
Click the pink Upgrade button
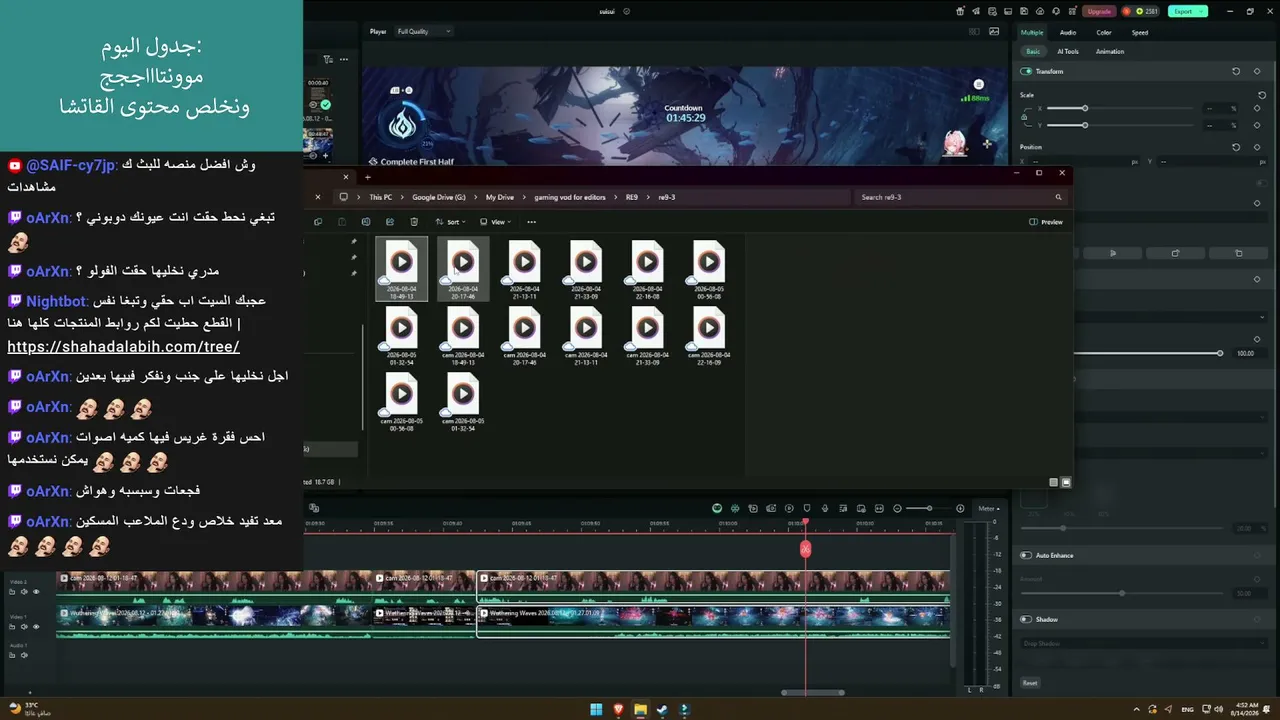(1099, 11)
